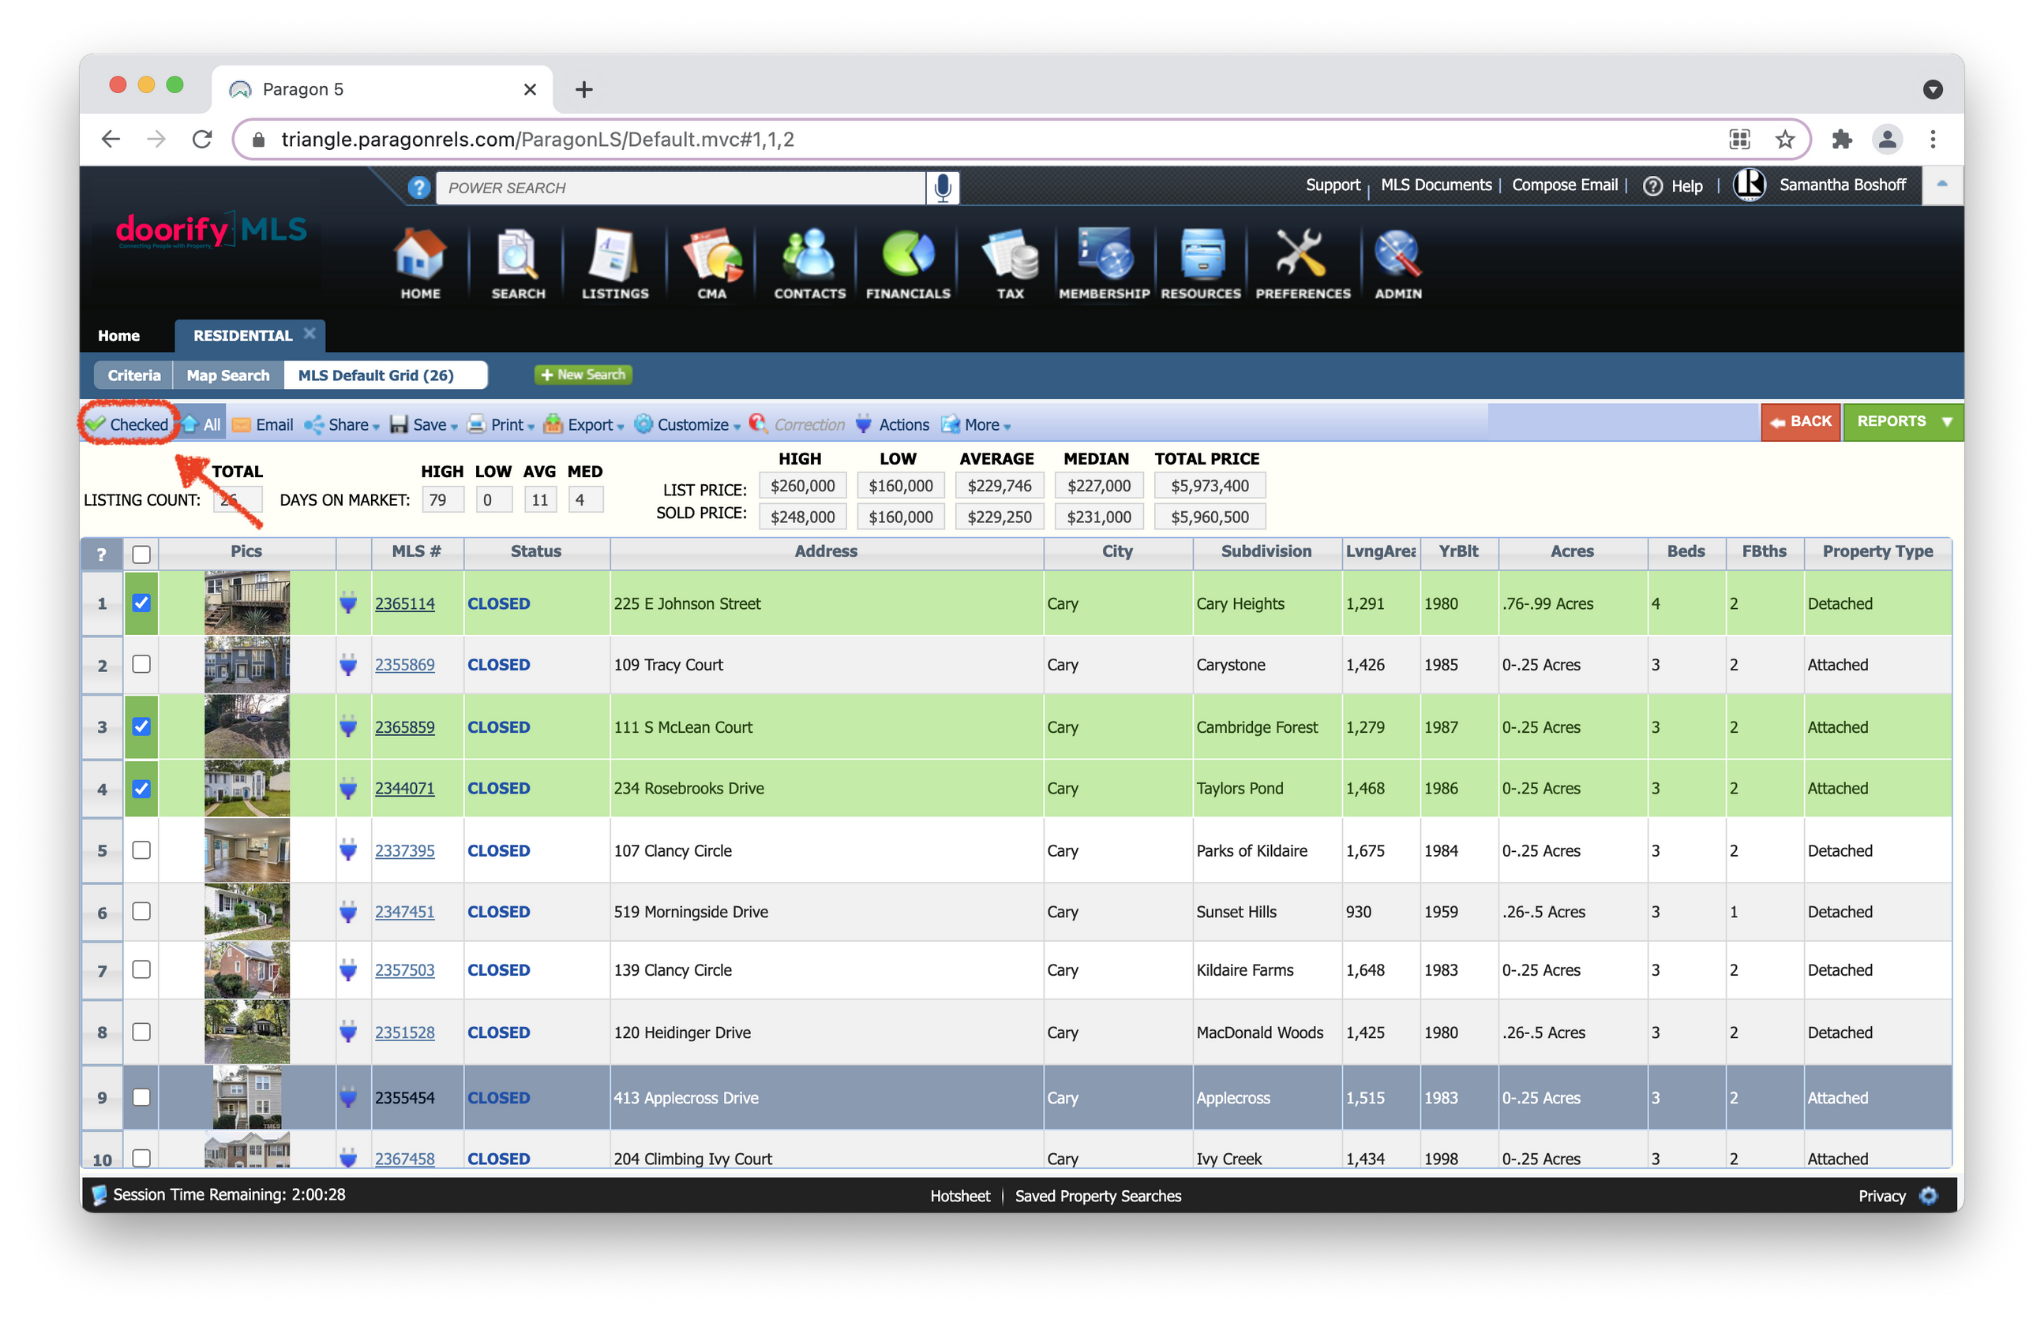
Task: Click the New Search button
Action: tap(584, 374)
